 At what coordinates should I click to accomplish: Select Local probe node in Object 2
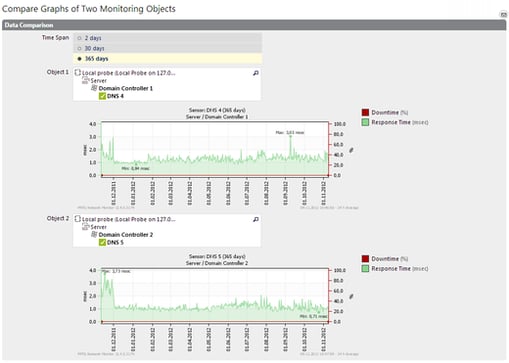pos(129,219)
